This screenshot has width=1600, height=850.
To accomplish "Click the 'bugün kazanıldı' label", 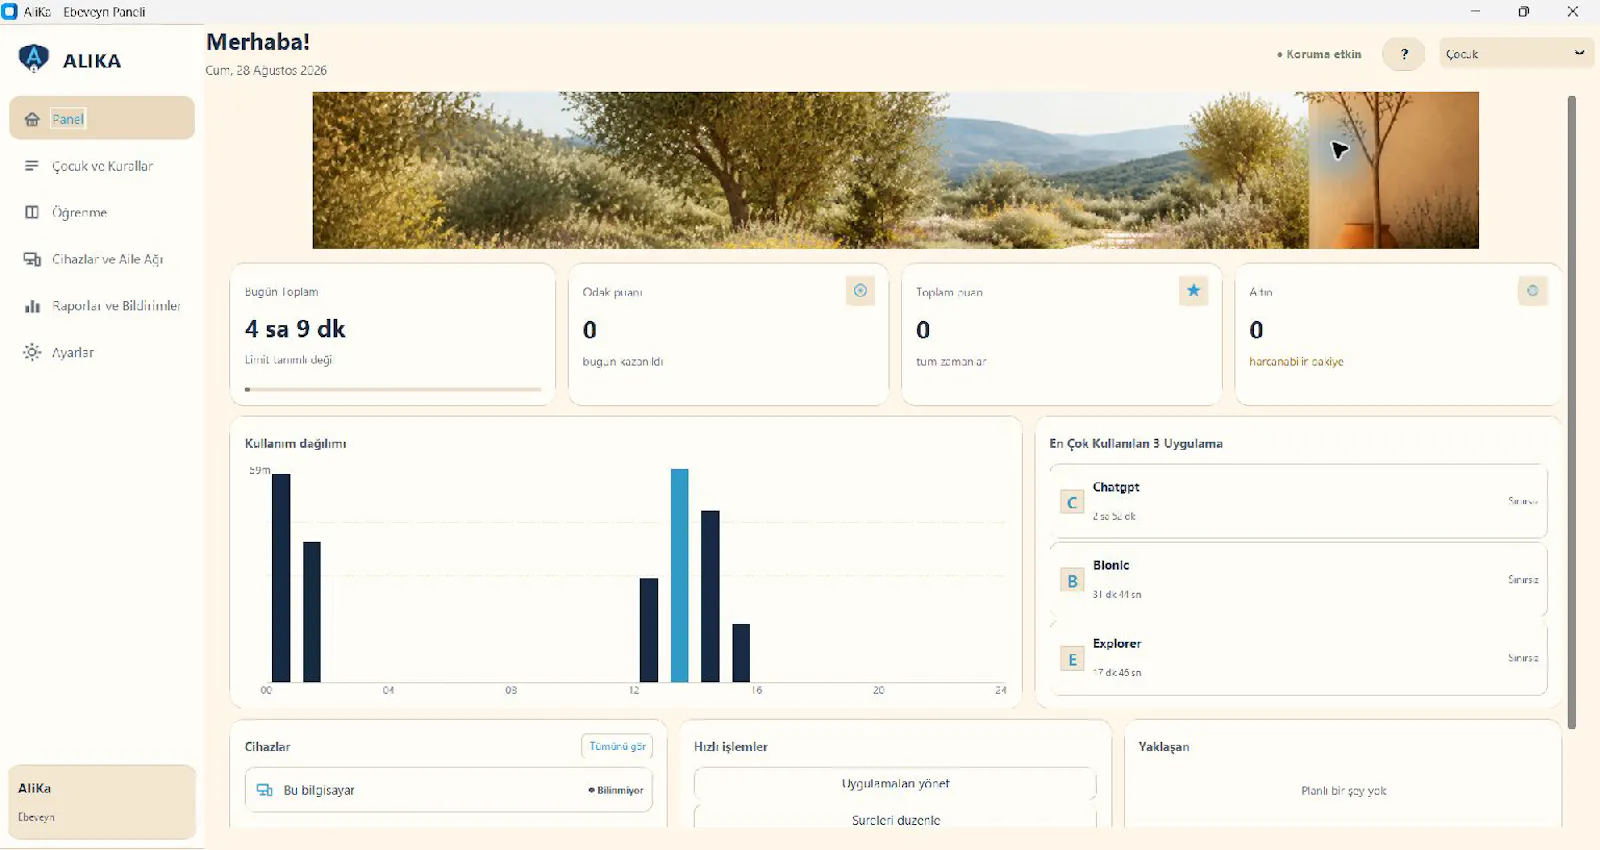I will (x=623, y=362).
